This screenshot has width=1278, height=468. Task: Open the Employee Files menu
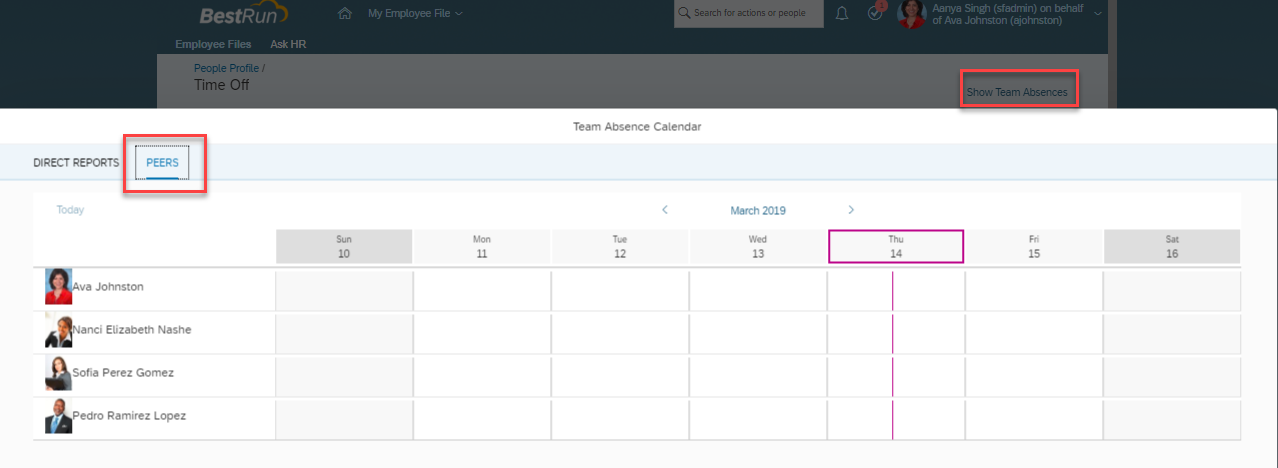[213, 44]
